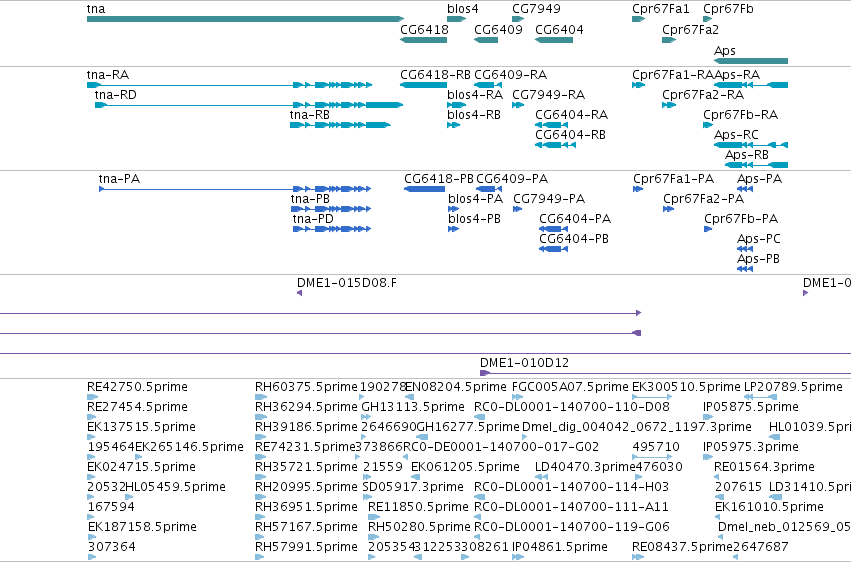Select the Cpr67Fa1 gene feature
Screen dimensions: 851x562
click(x=638, y=19)
